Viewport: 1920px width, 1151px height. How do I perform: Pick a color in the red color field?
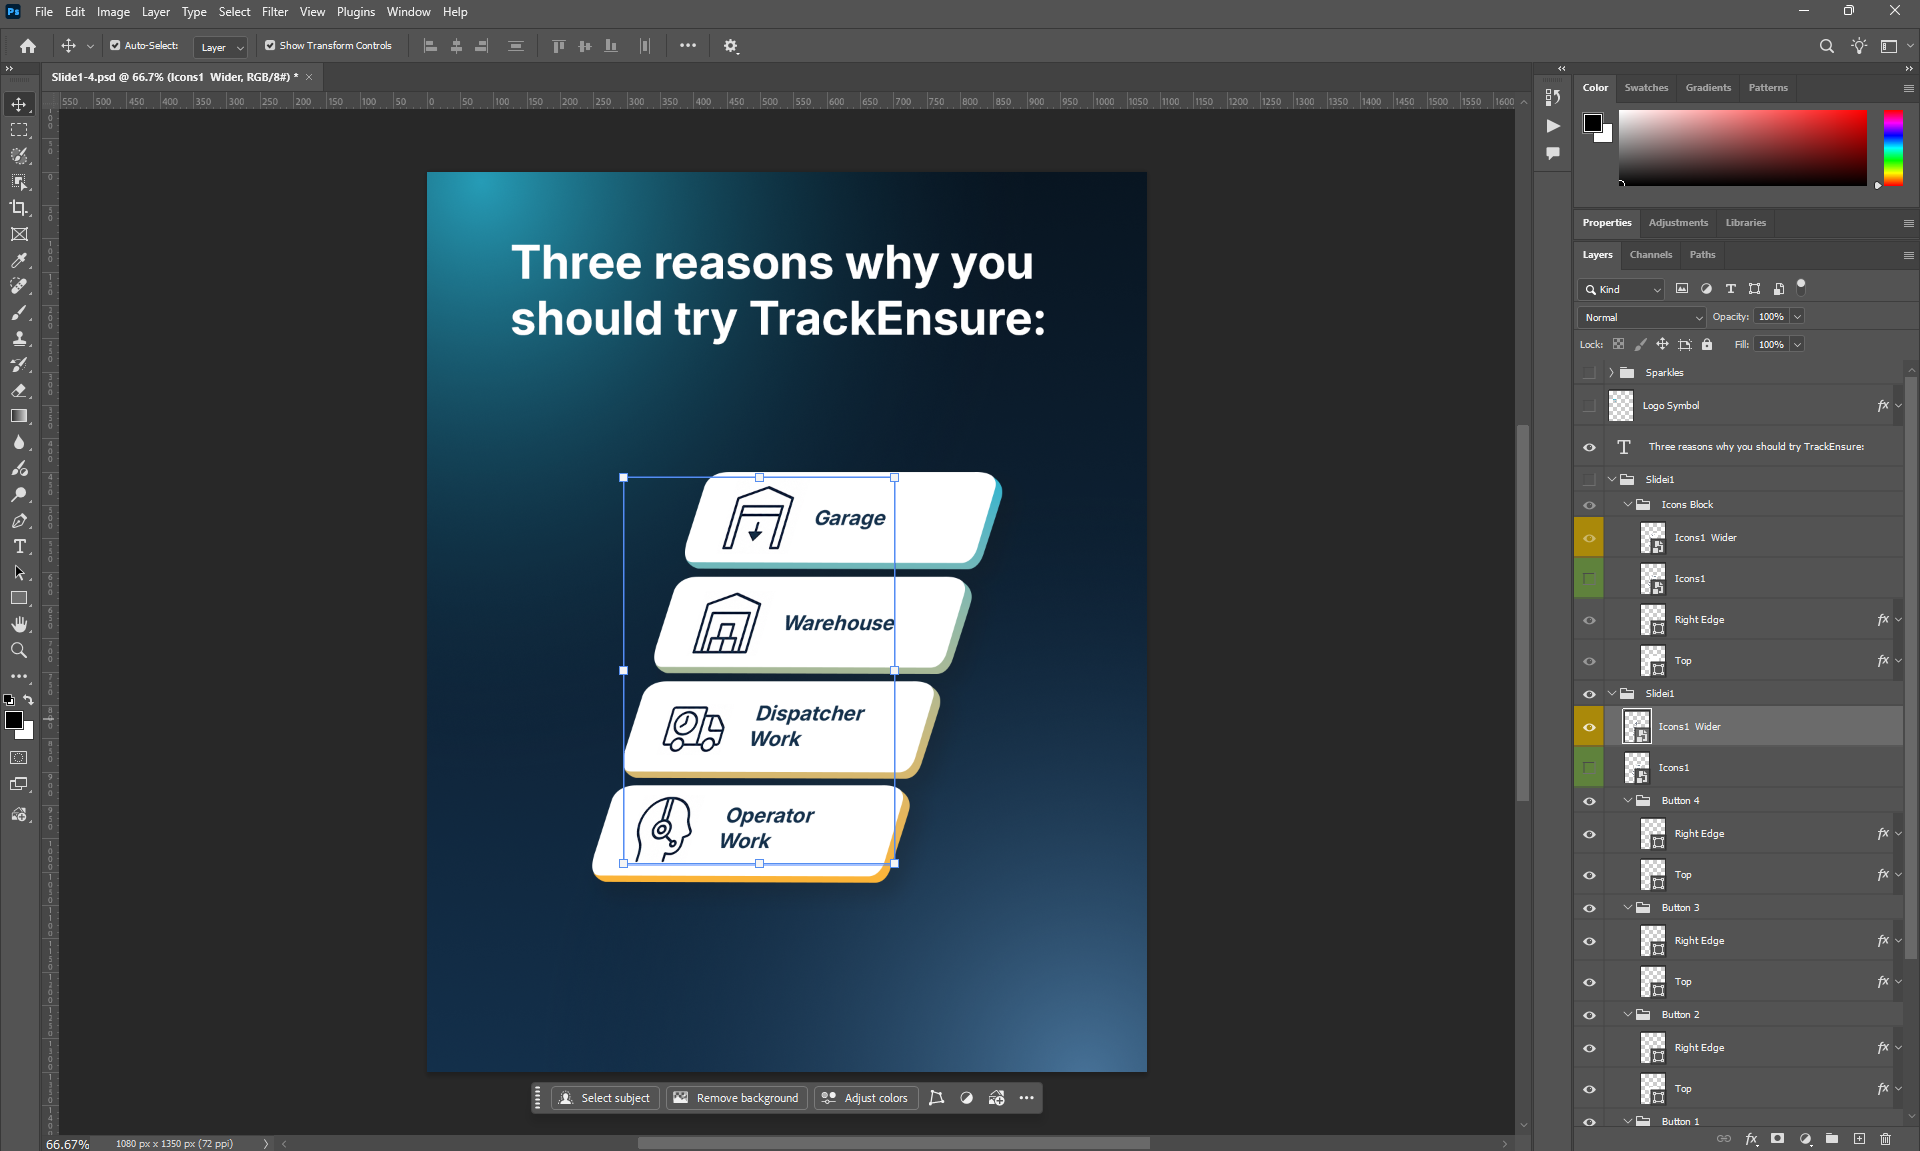pos(1742,148)
